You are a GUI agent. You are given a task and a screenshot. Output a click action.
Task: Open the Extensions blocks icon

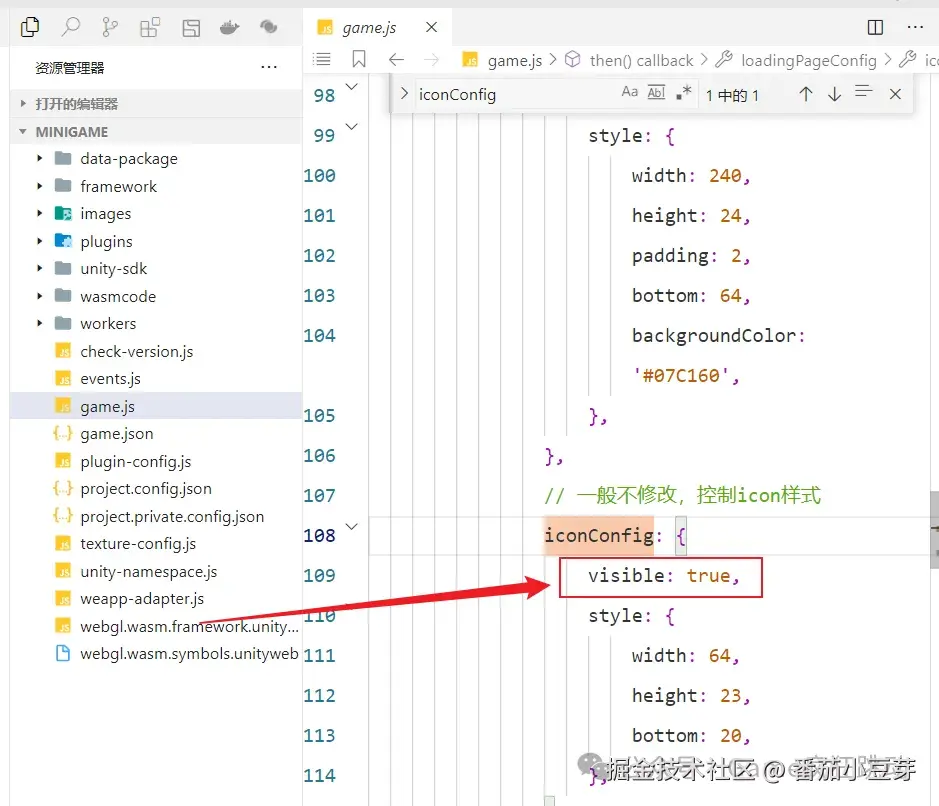150,27
